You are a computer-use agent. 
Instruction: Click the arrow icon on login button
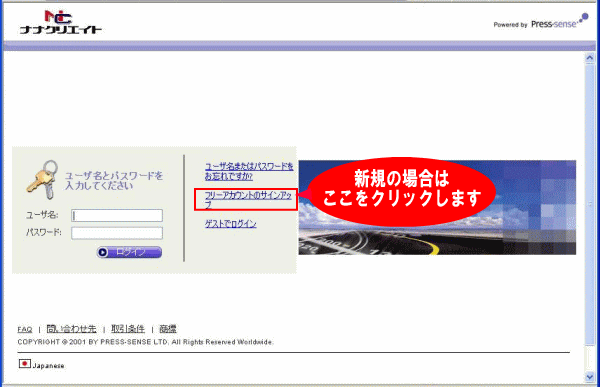point(103,252)
